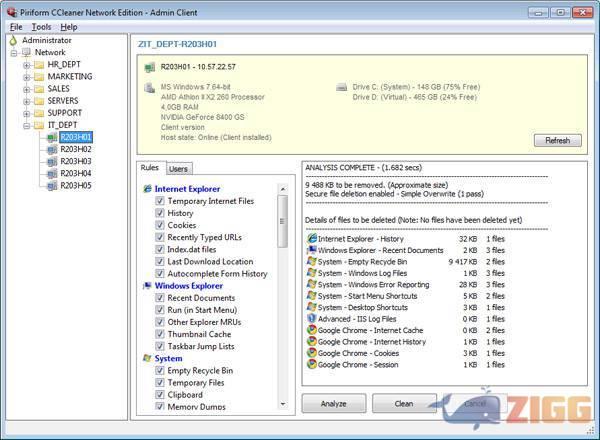600x440 pixels.
Task: Collapse the Network tree node
Action: [x=14, y=53]
